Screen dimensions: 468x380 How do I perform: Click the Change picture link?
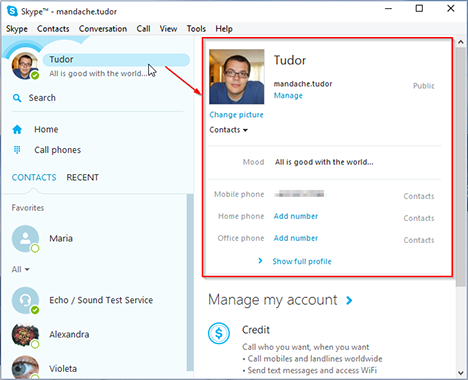point(236,115)
